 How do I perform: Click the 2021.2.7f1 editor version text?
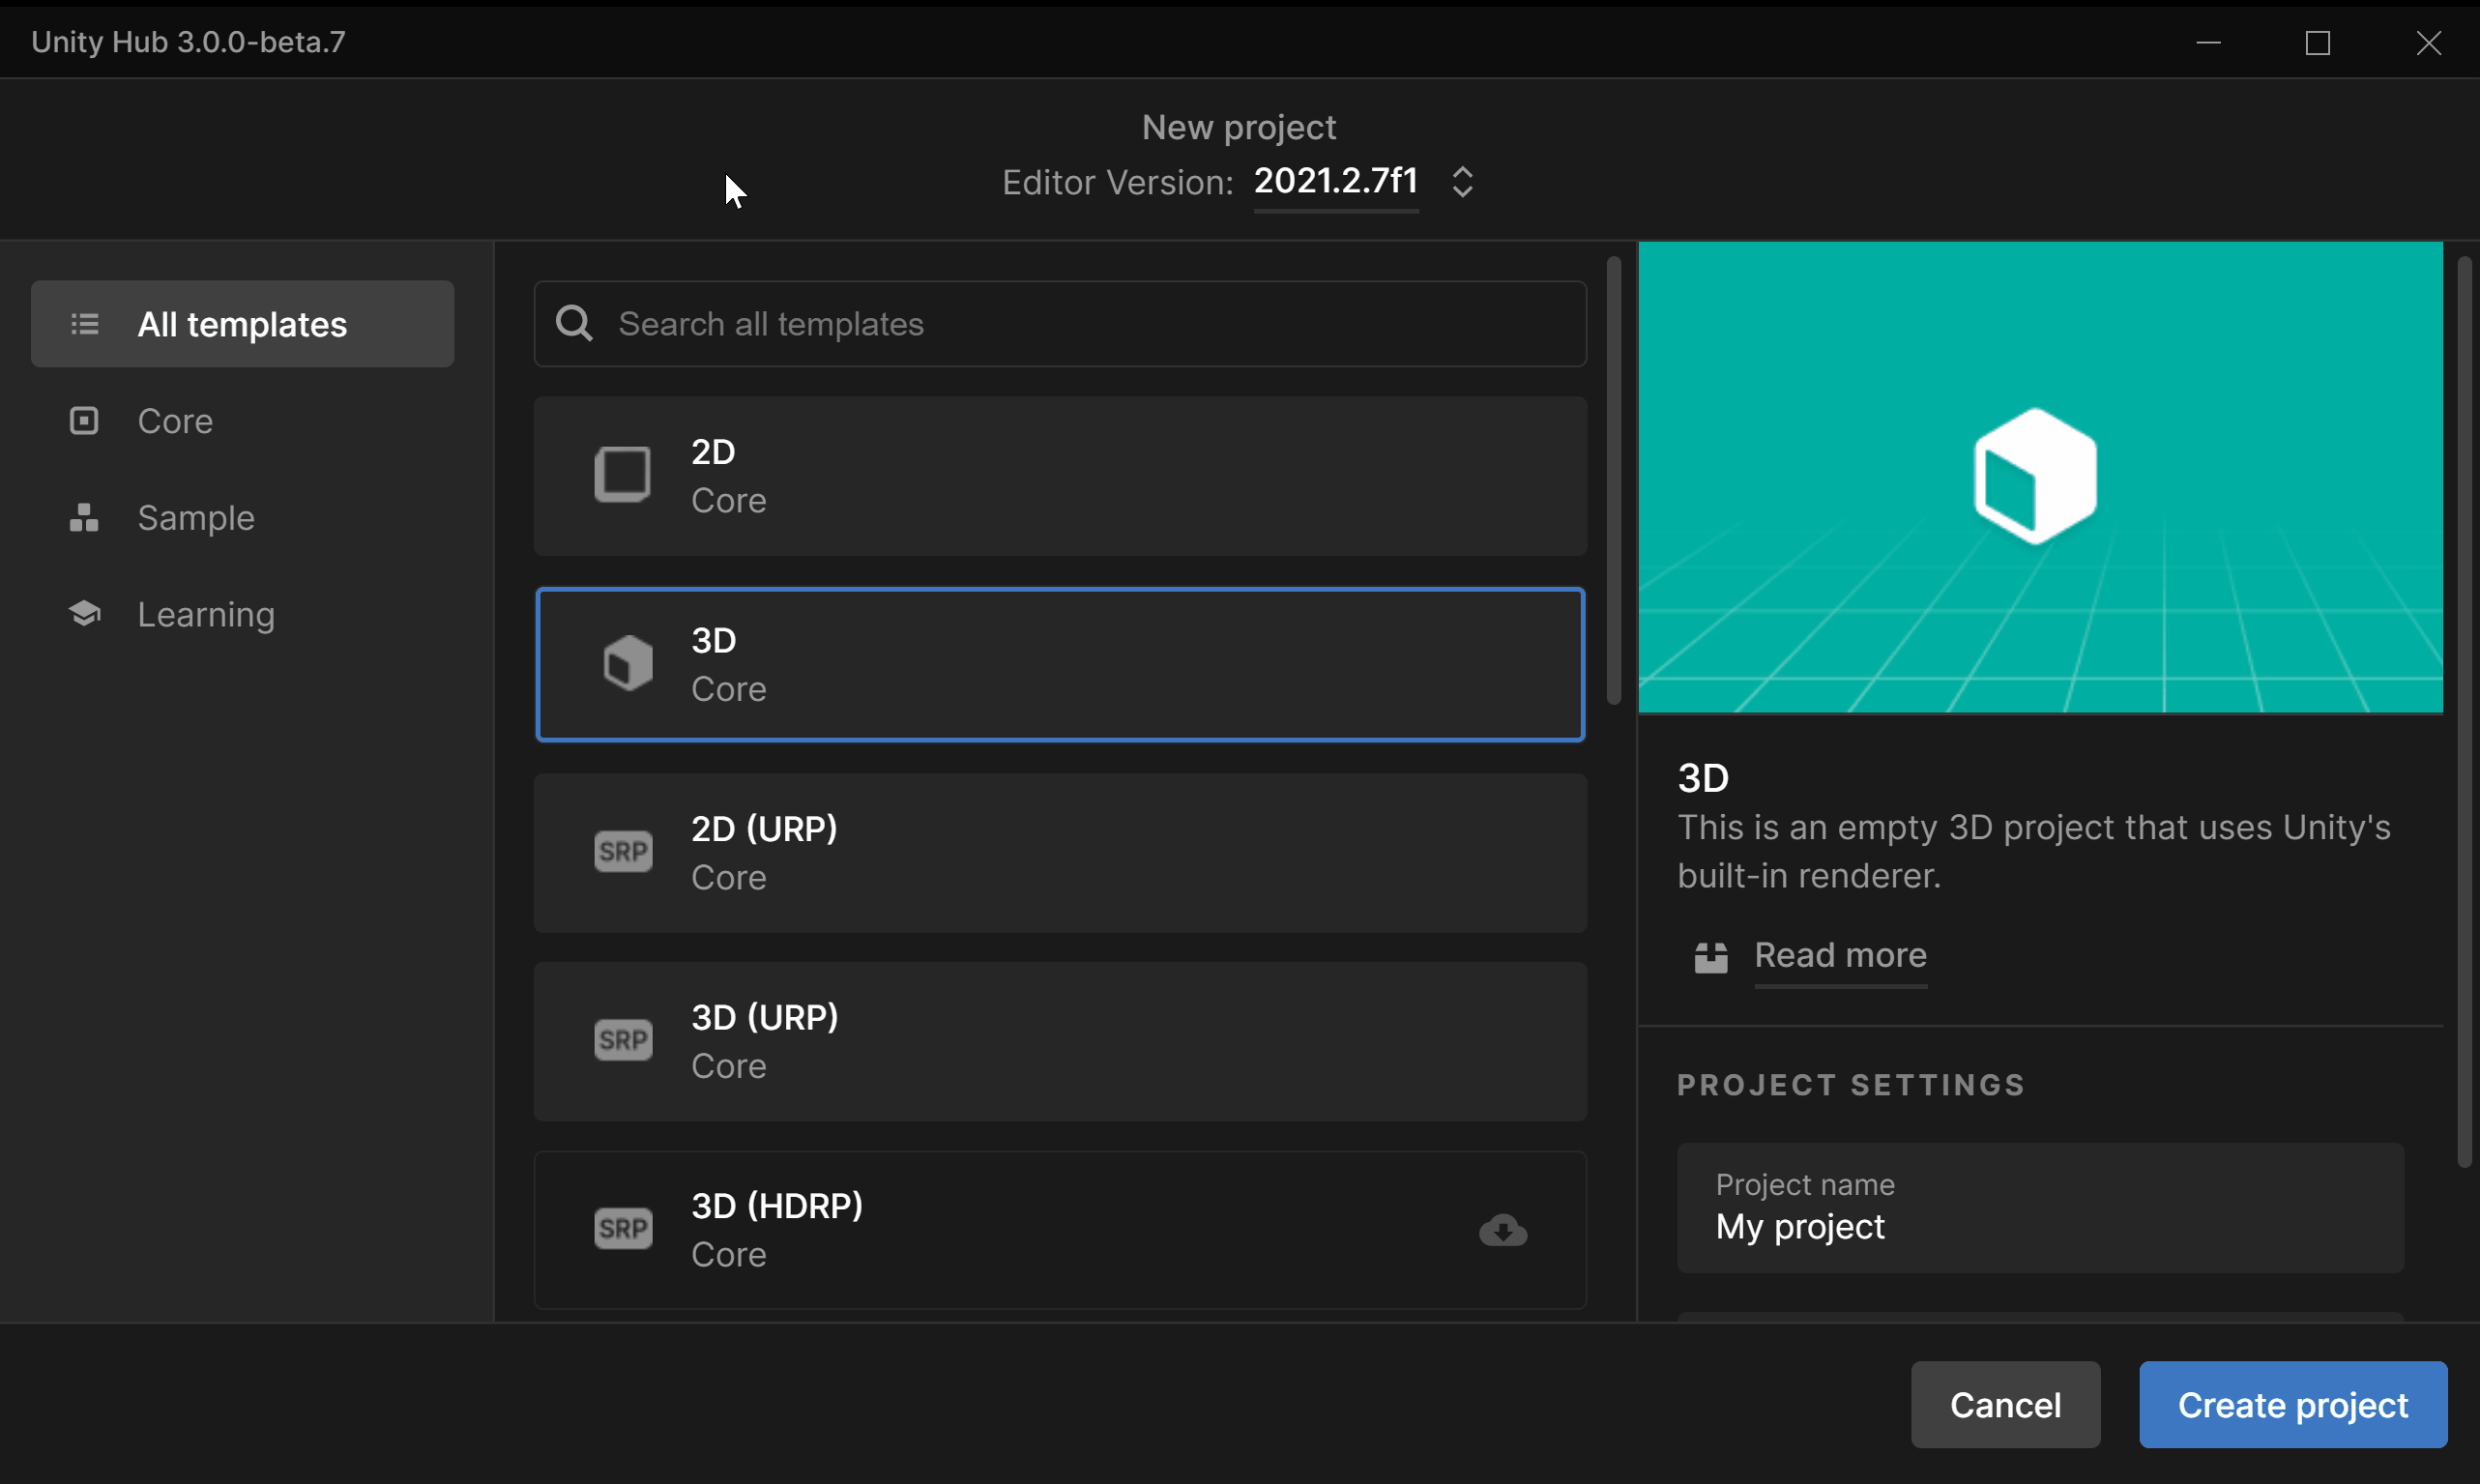tap(1335, 181)
